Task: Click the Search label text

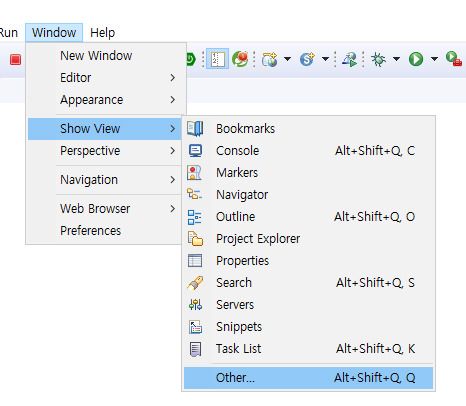Action: point(234,283)
